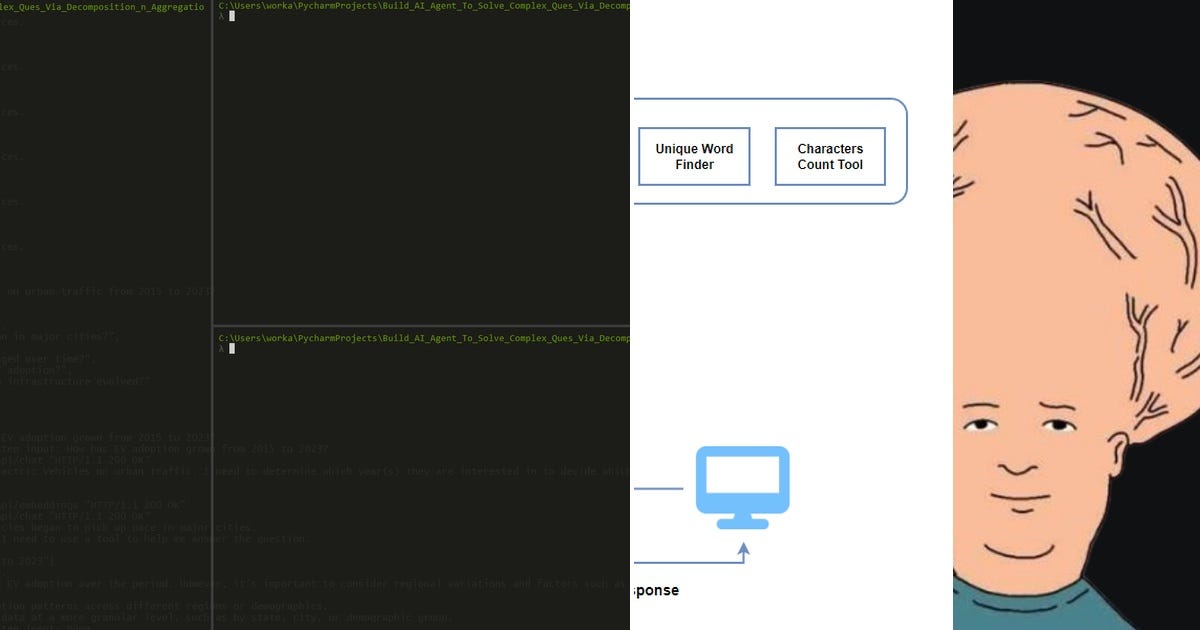This screenshot has width=1200, height=630.
Task: Select the Characters Count Tool box
Action: coord(830,156)
